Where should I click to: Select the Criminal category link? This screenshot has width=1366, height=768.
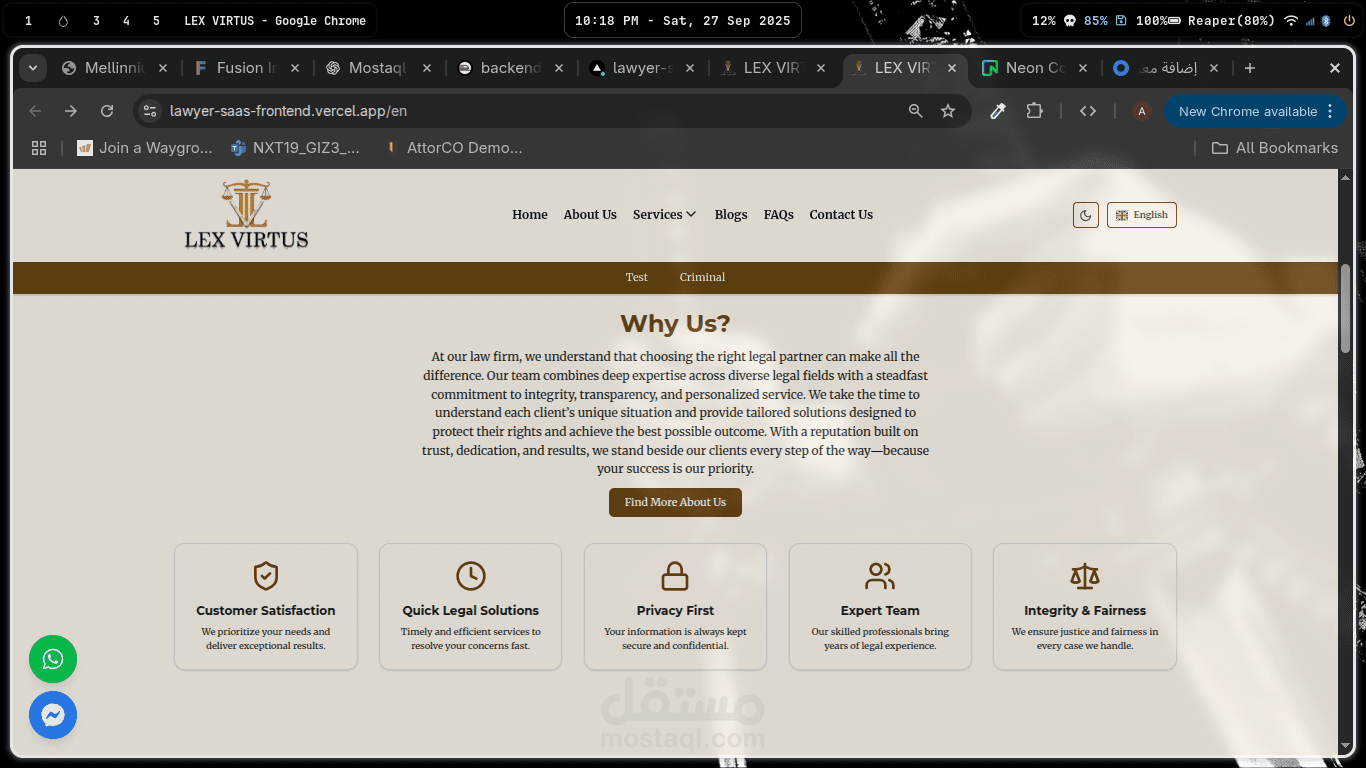point(702,277)
